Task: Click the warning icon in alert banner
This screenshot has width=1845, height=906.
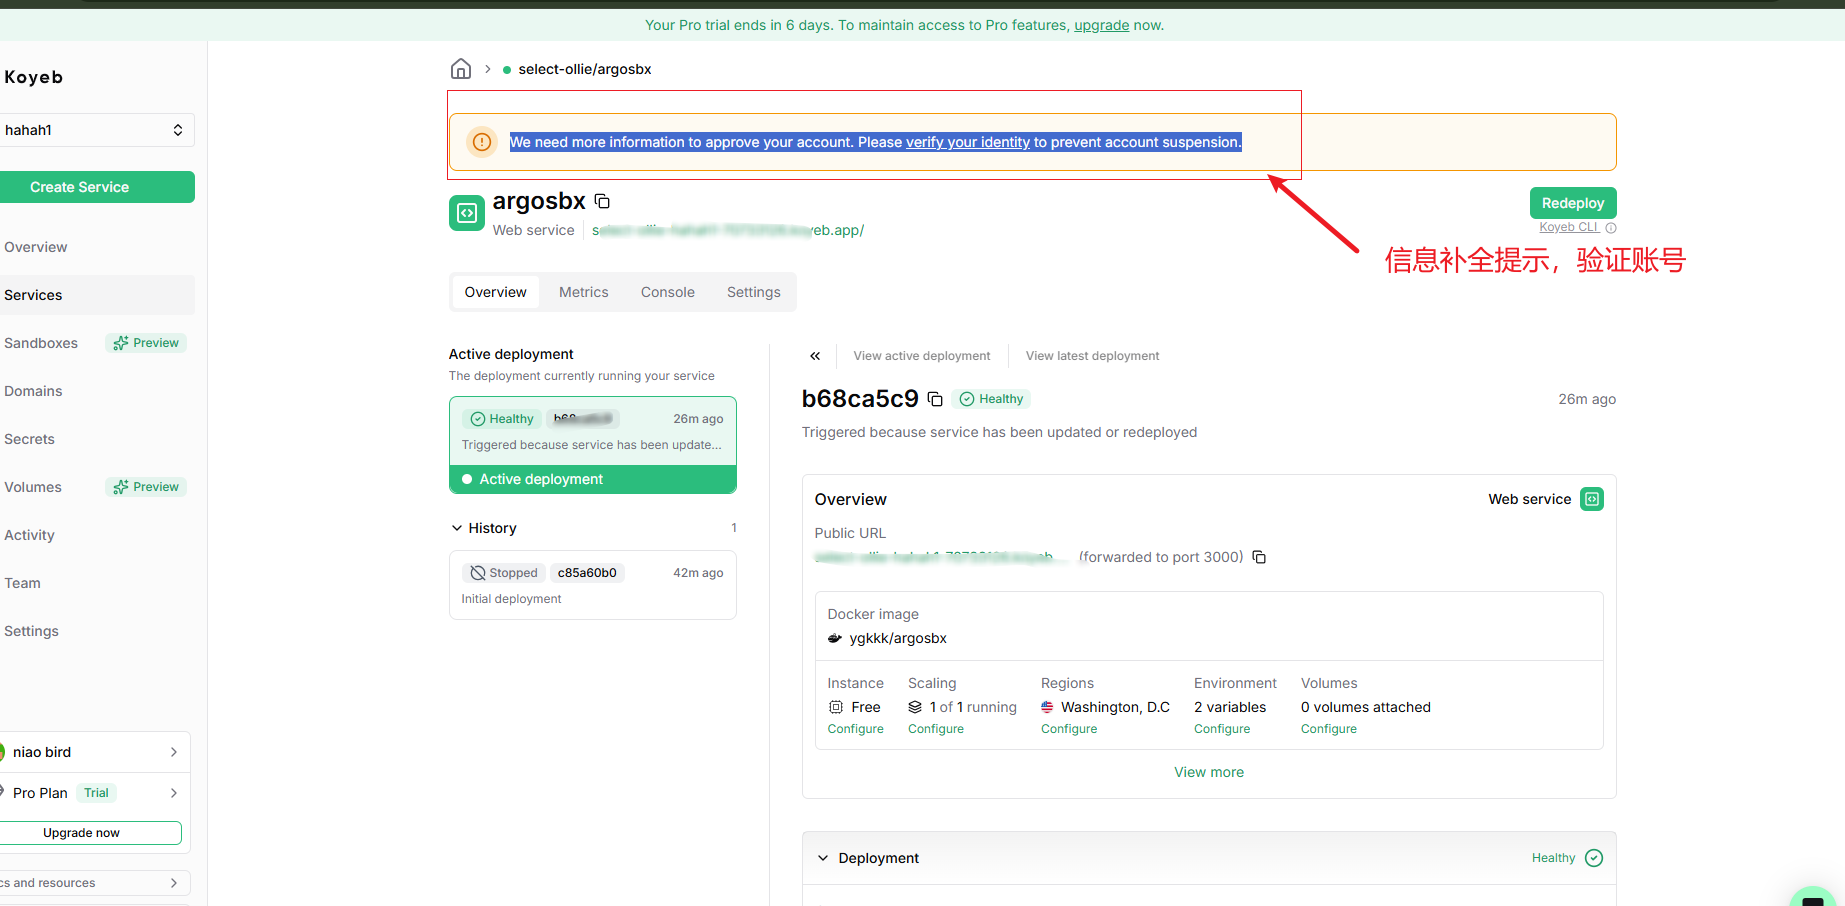Action: click(x=482, y=142)
